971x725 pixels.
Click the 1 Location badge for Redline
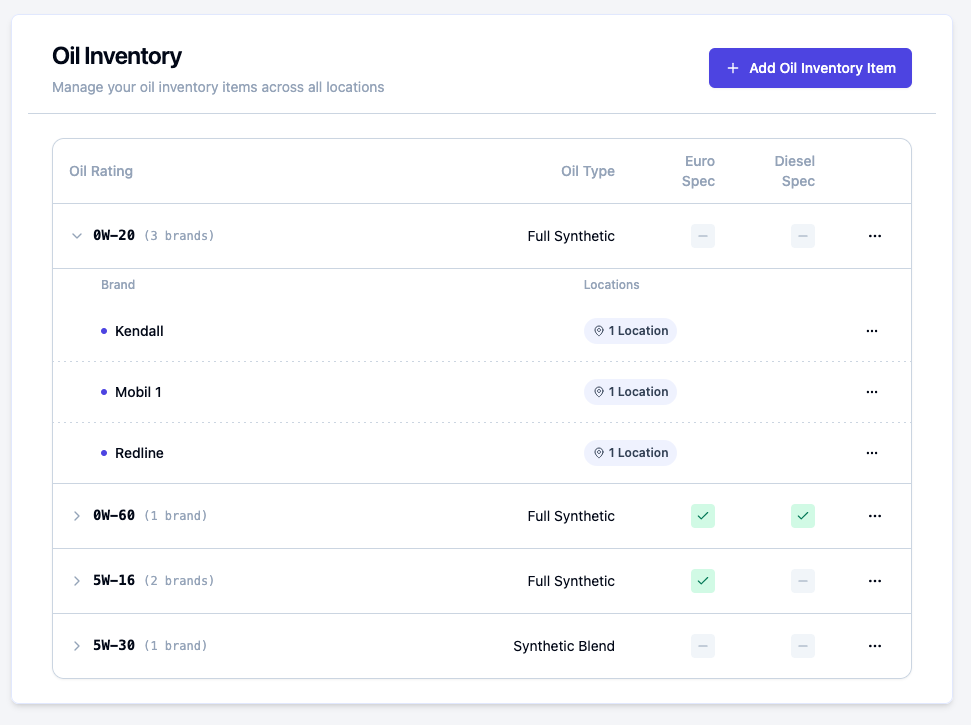tap(630, 453)
